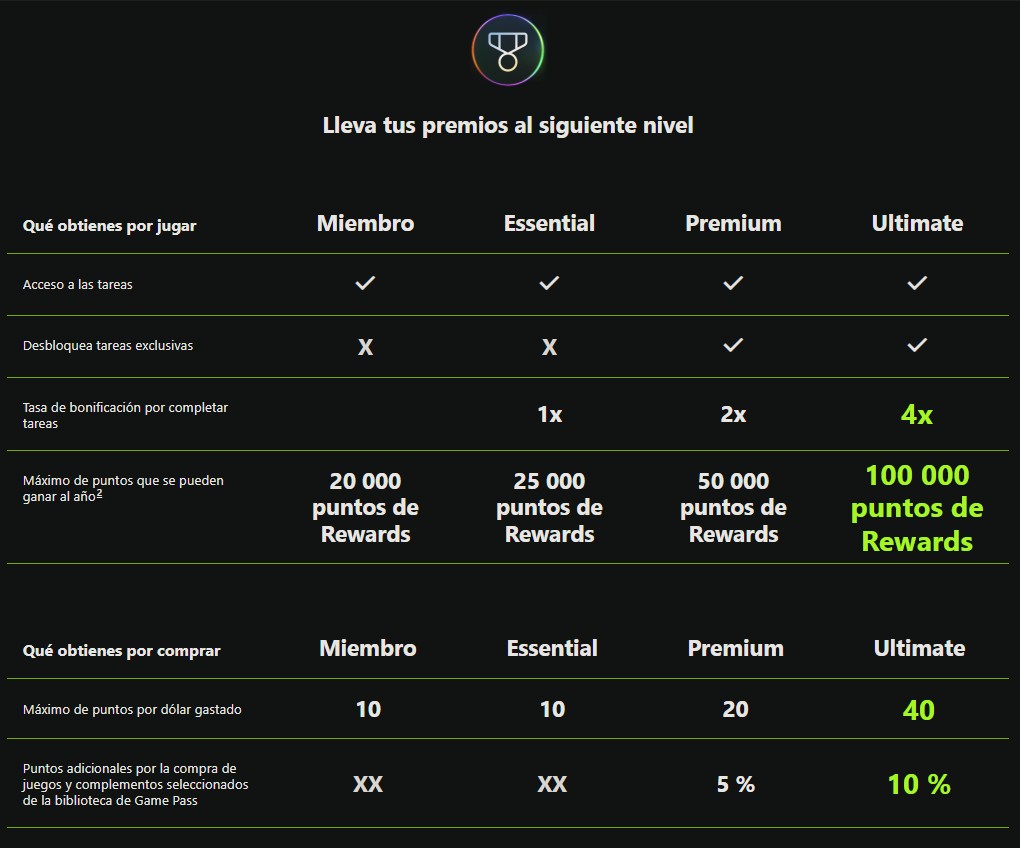Click the Miembro X for exclusive tasks

pyautogui.click(x=365, y=347)
